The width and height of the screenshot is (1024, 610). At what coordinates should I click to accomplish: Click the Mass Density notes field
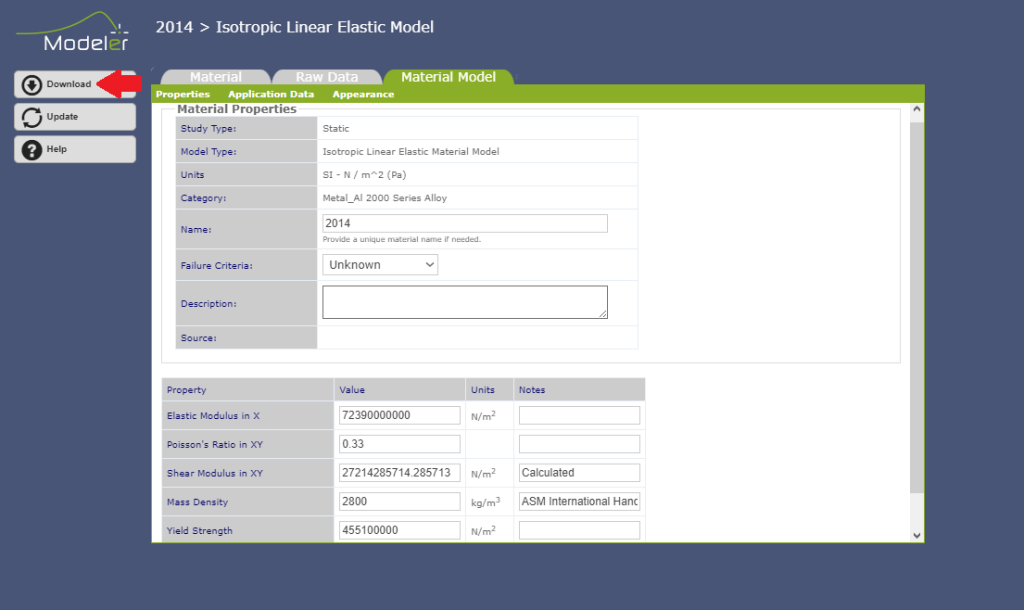click(x=579, y=502)
